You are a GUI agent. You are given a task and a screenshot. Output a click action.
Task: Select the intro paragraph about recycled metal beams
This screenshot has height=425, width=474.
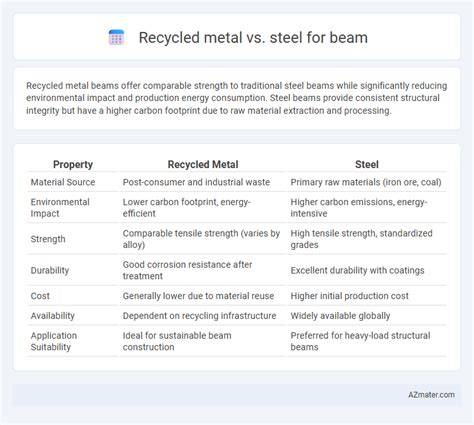[237, 98]
